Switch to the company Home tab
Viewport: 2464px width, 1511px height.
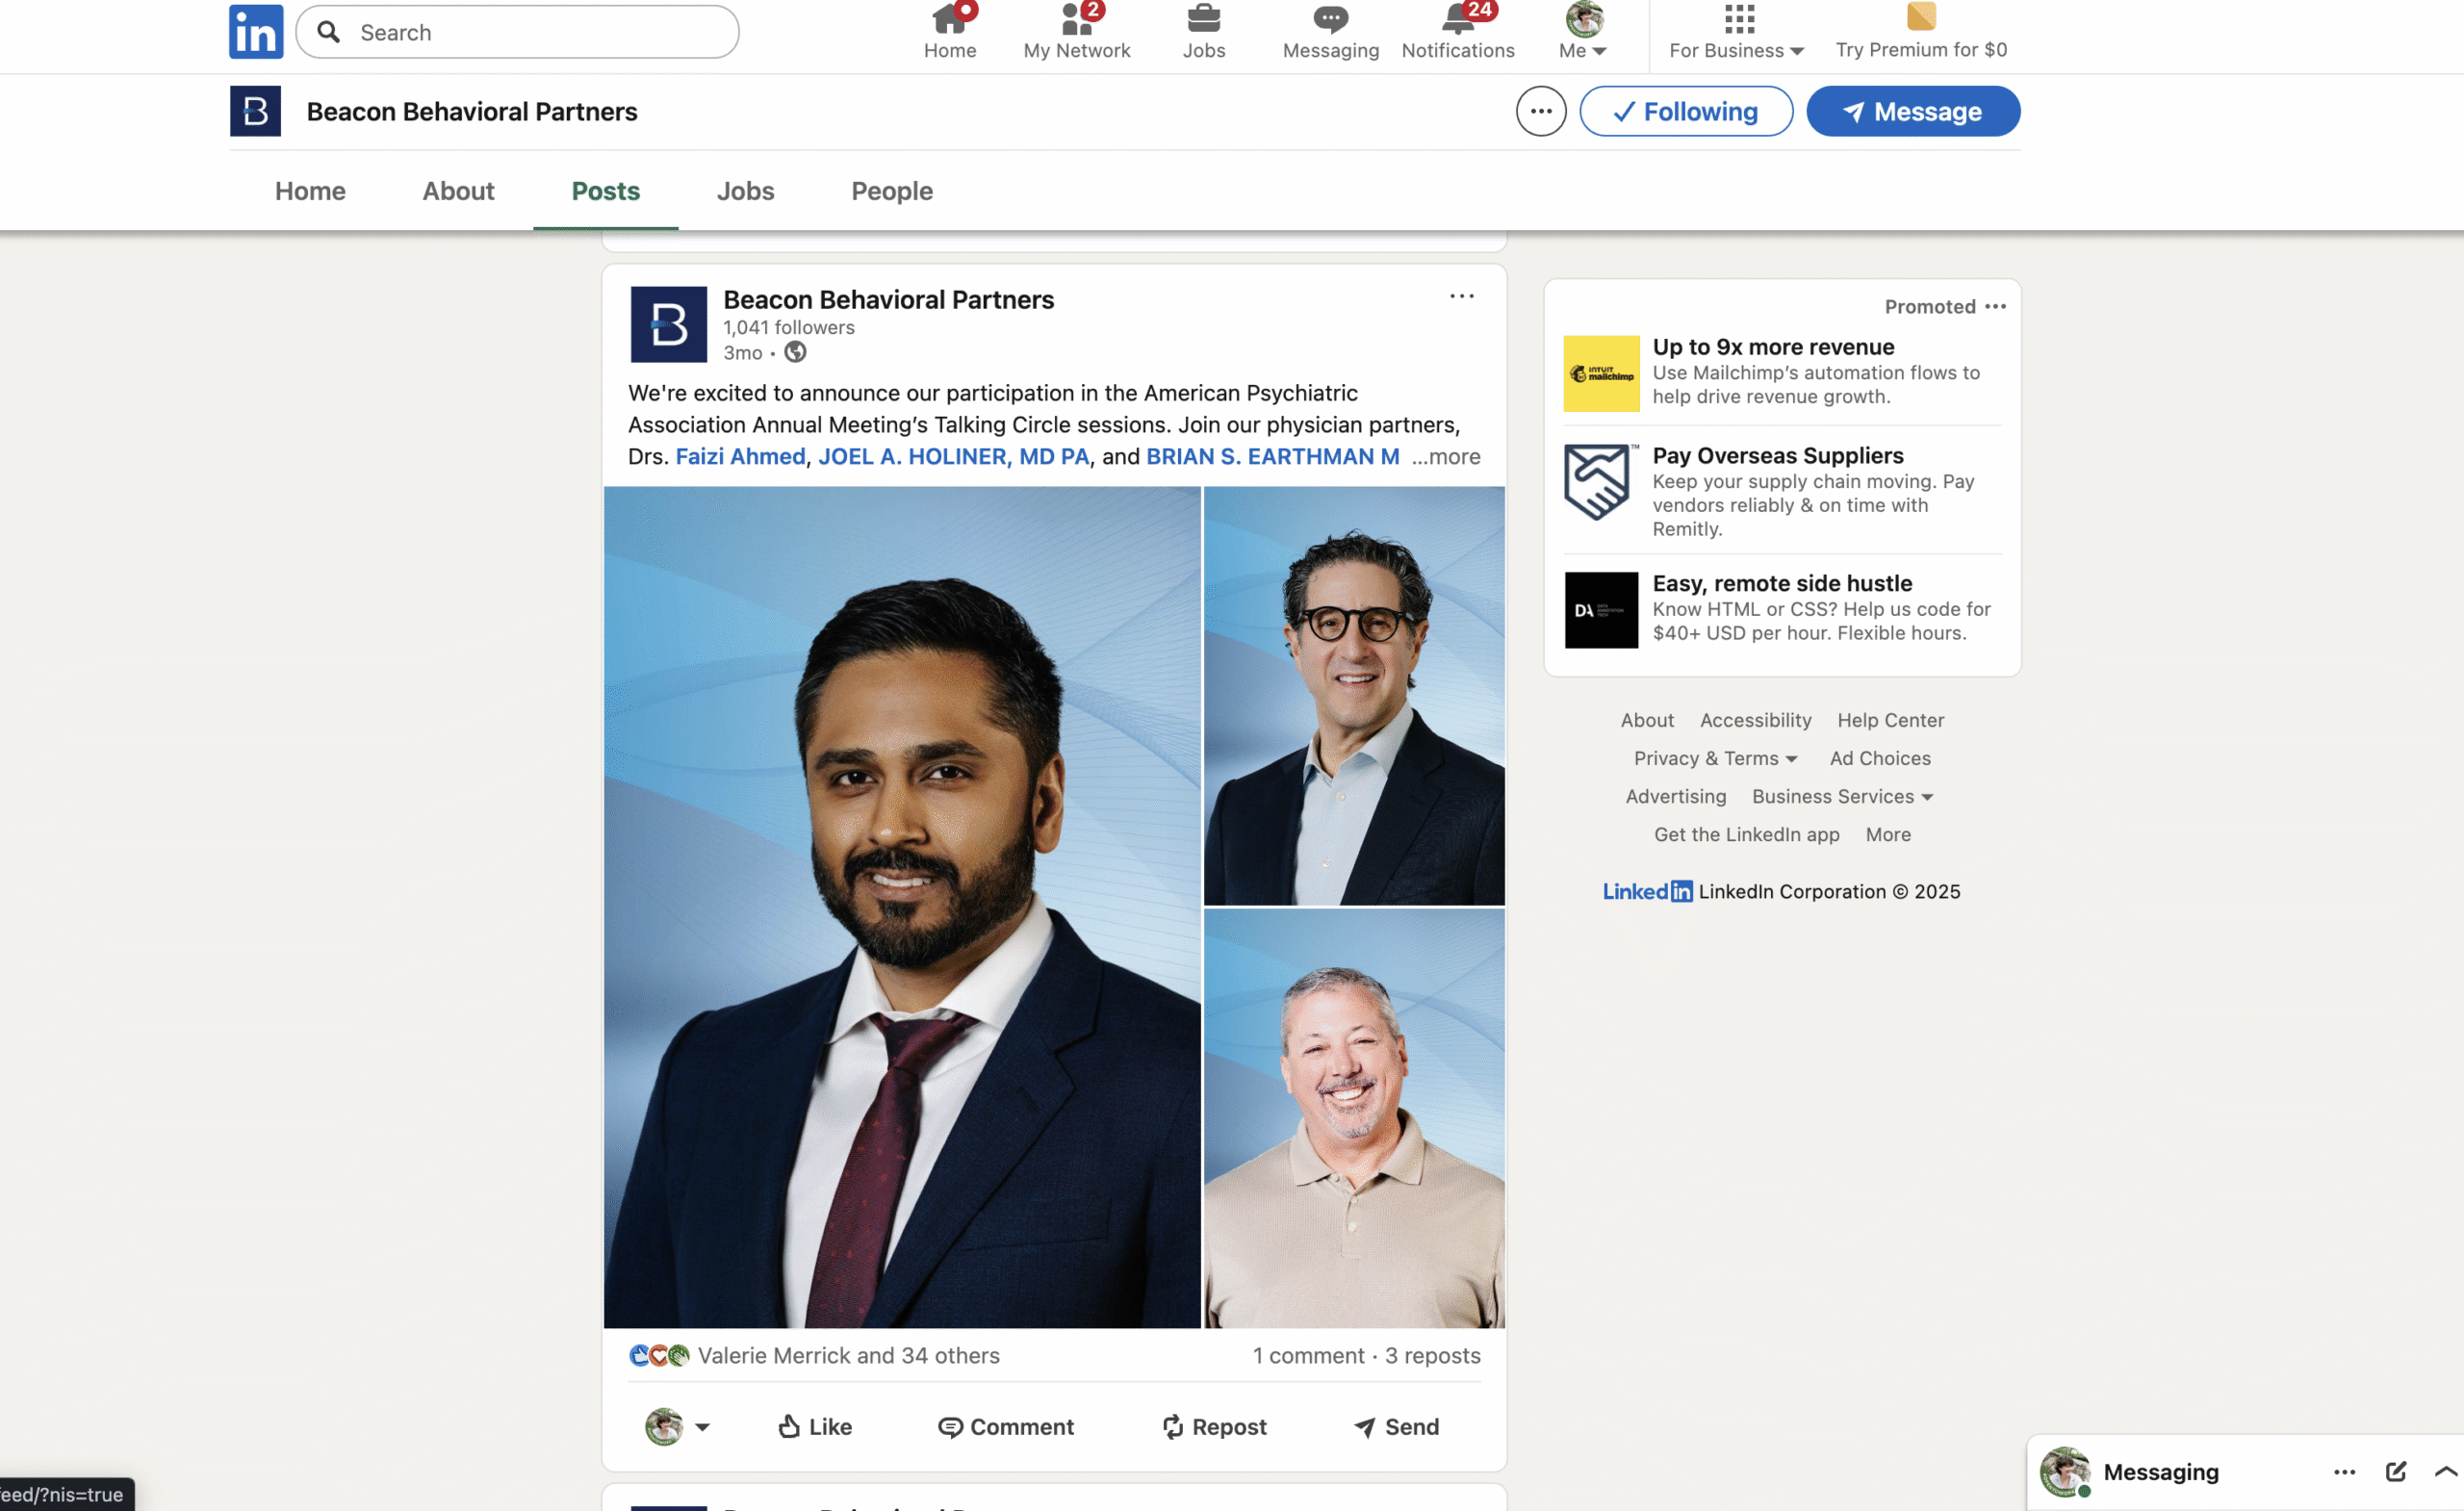point(310,191)
